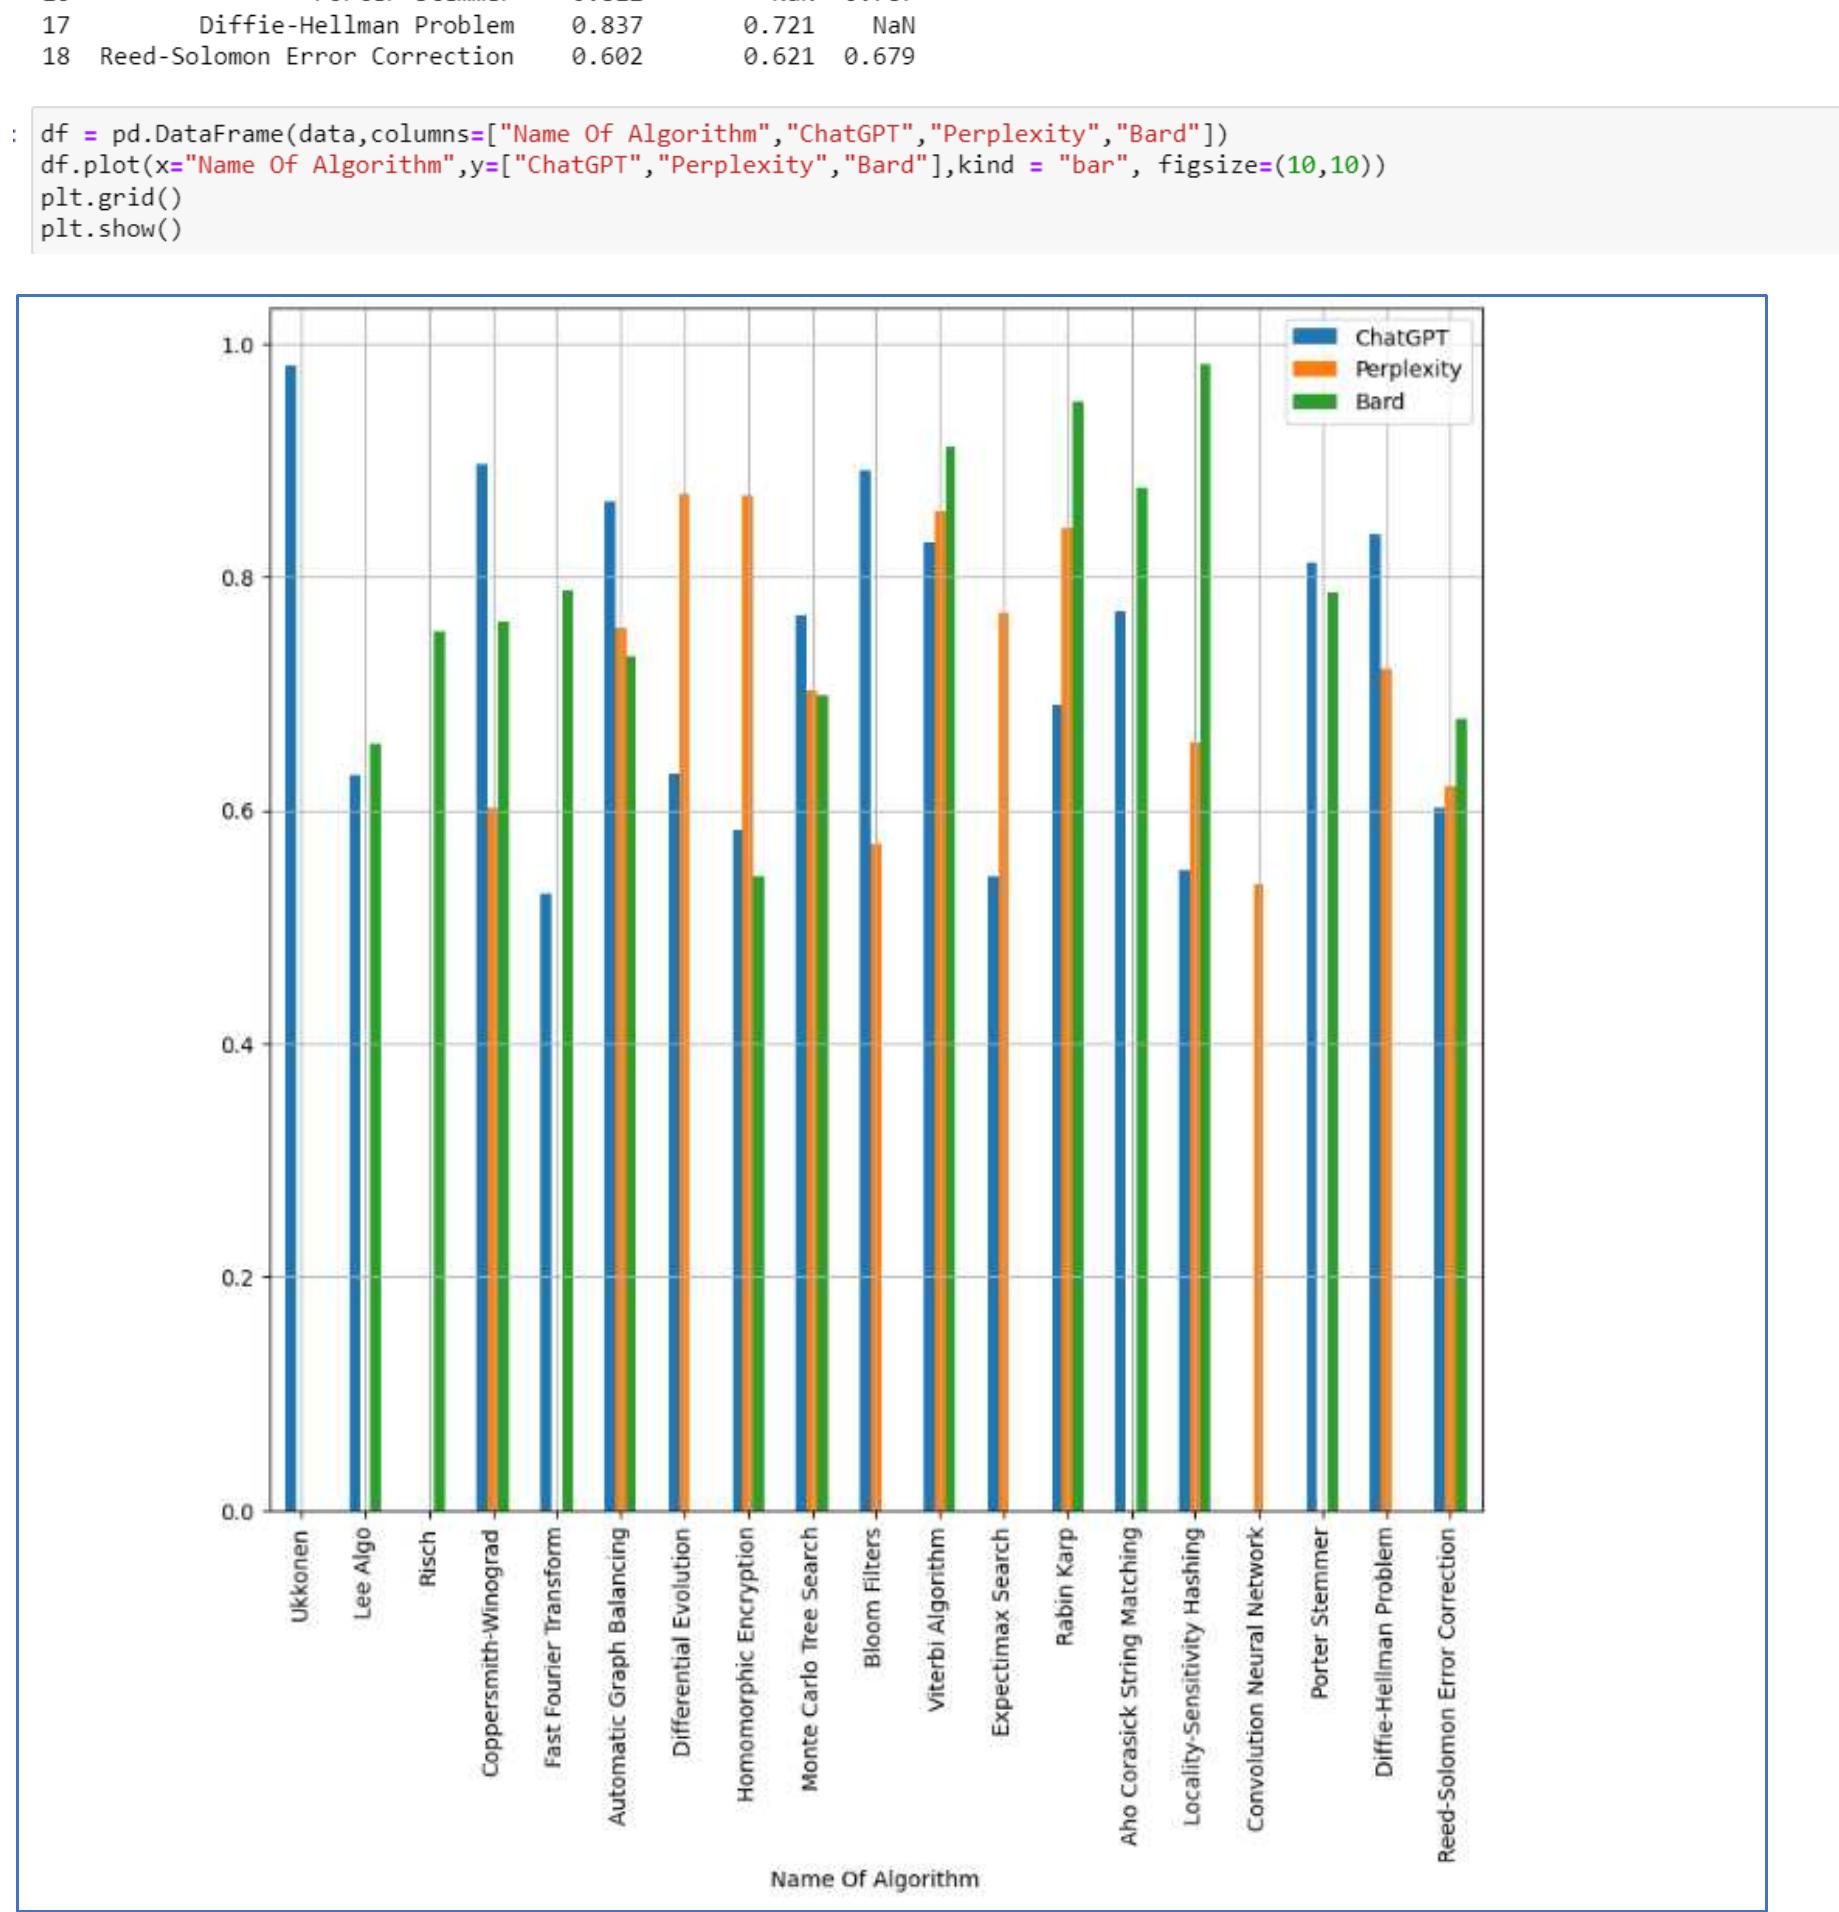This screenshot has height=1912, width=1839.
Task: Click the 'Risch' x-axis label
Action: click(x=427, y=1558)
